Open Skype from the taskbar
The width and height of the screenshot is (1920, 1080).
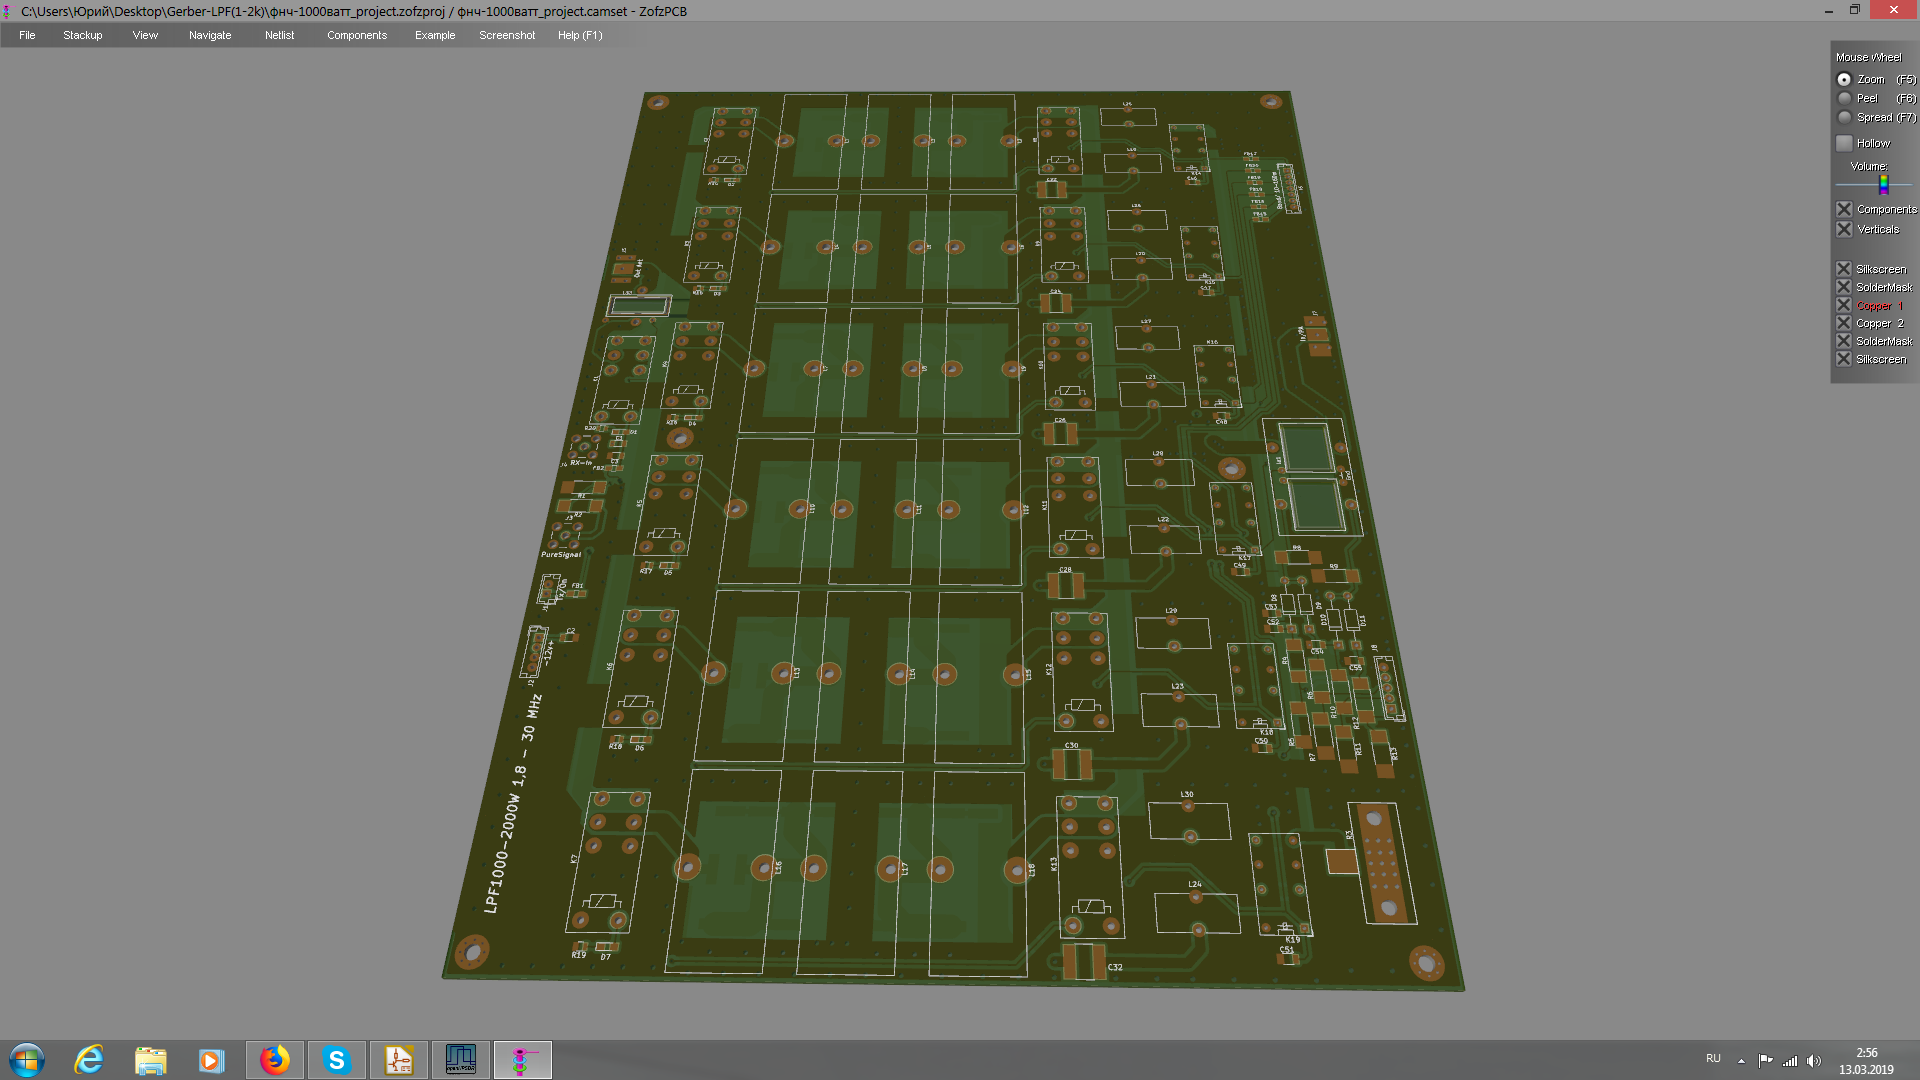(x=337, y=1060)
